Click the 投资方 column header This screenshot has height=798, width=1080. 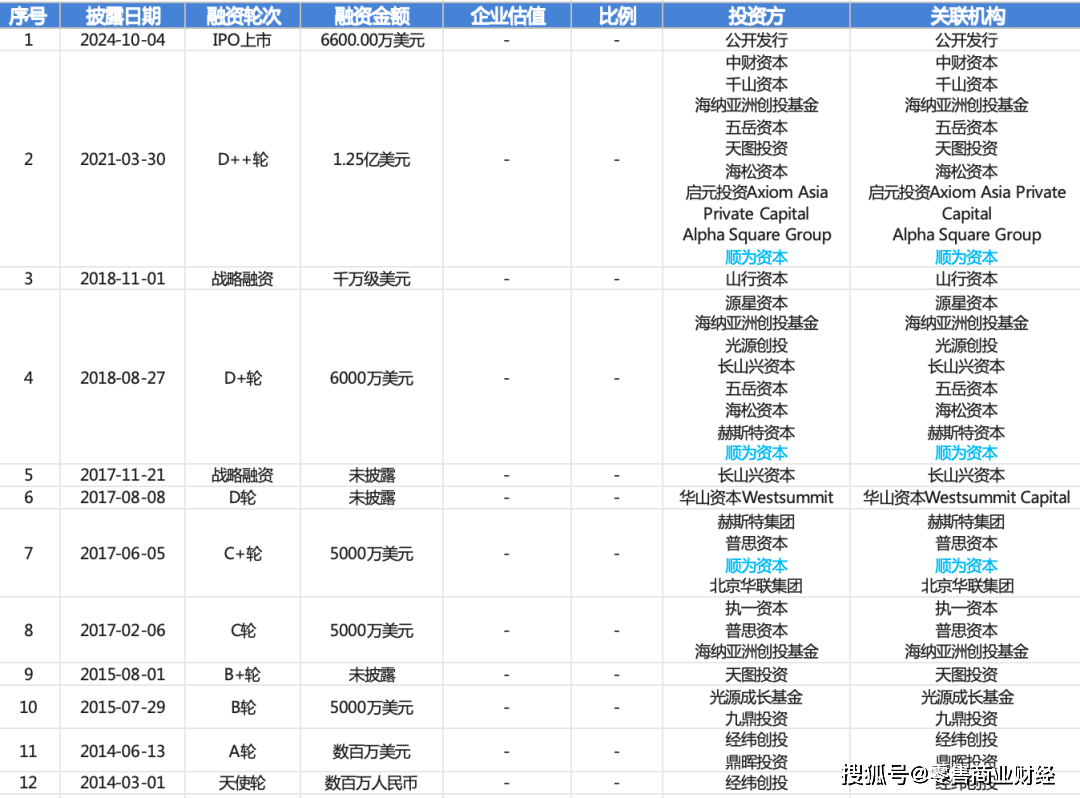(756, 15)
